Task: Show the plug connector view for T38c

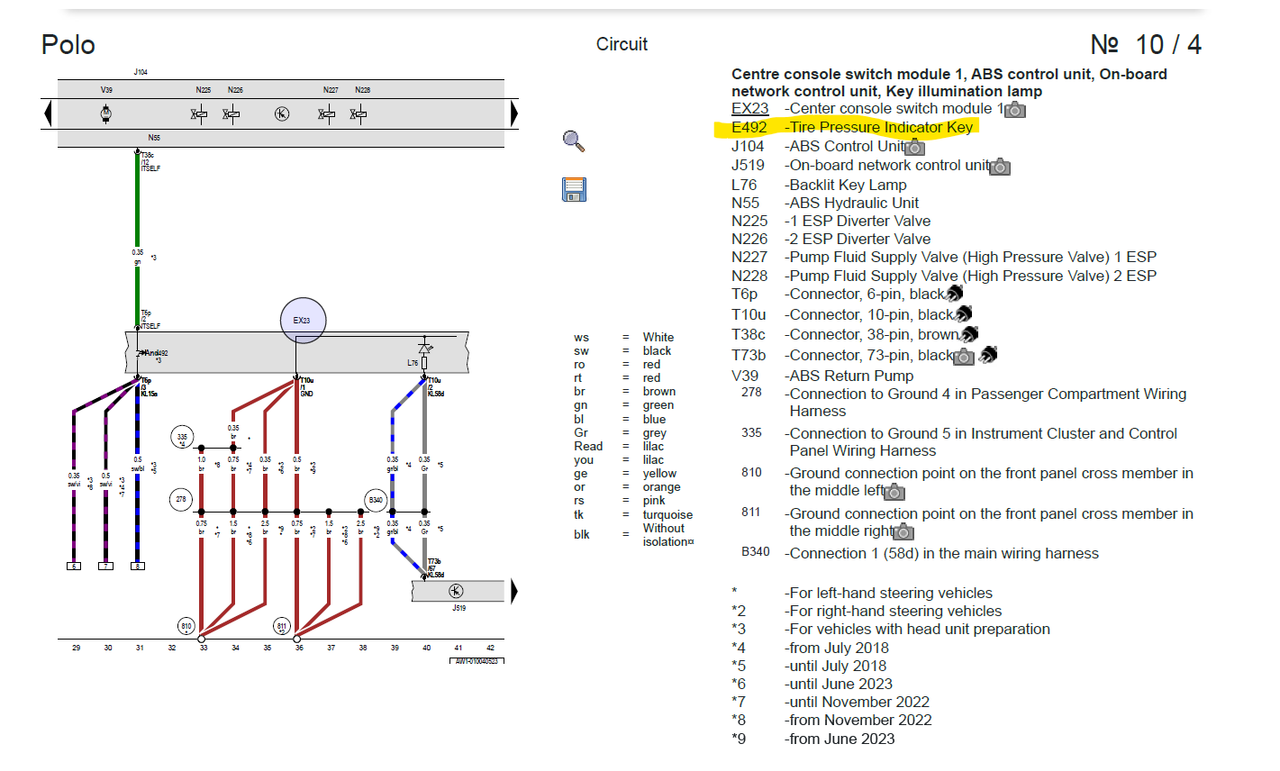Action: pos(968,334)
